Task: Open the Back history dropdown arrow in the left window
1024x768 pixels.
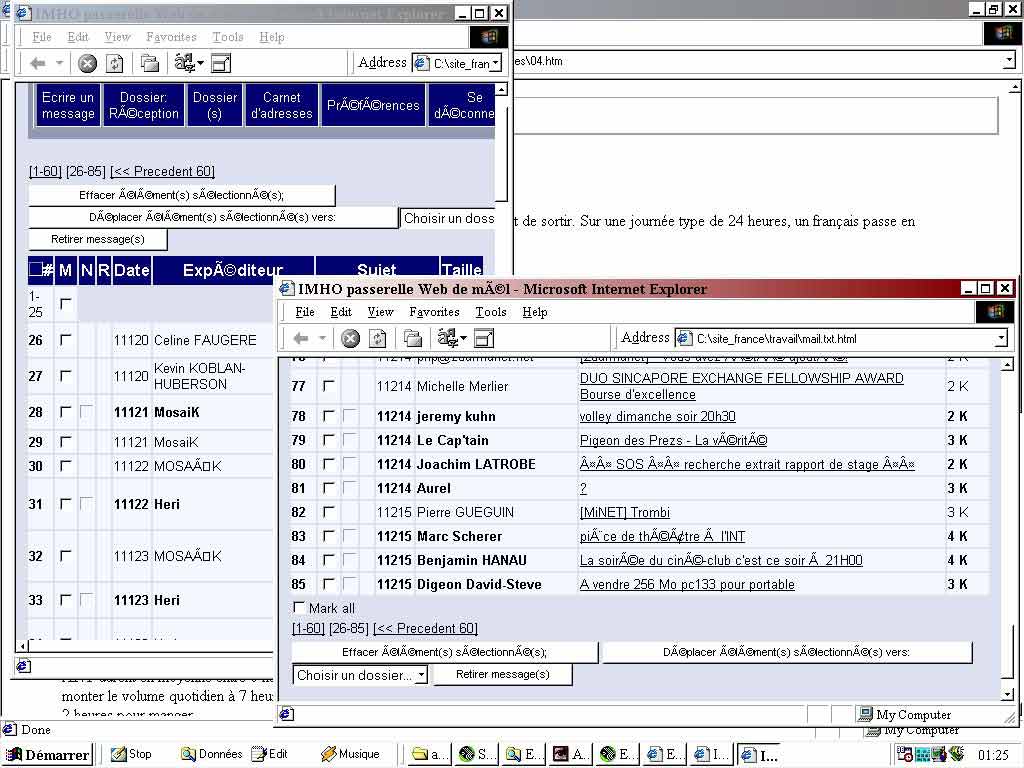Action: 59,63
